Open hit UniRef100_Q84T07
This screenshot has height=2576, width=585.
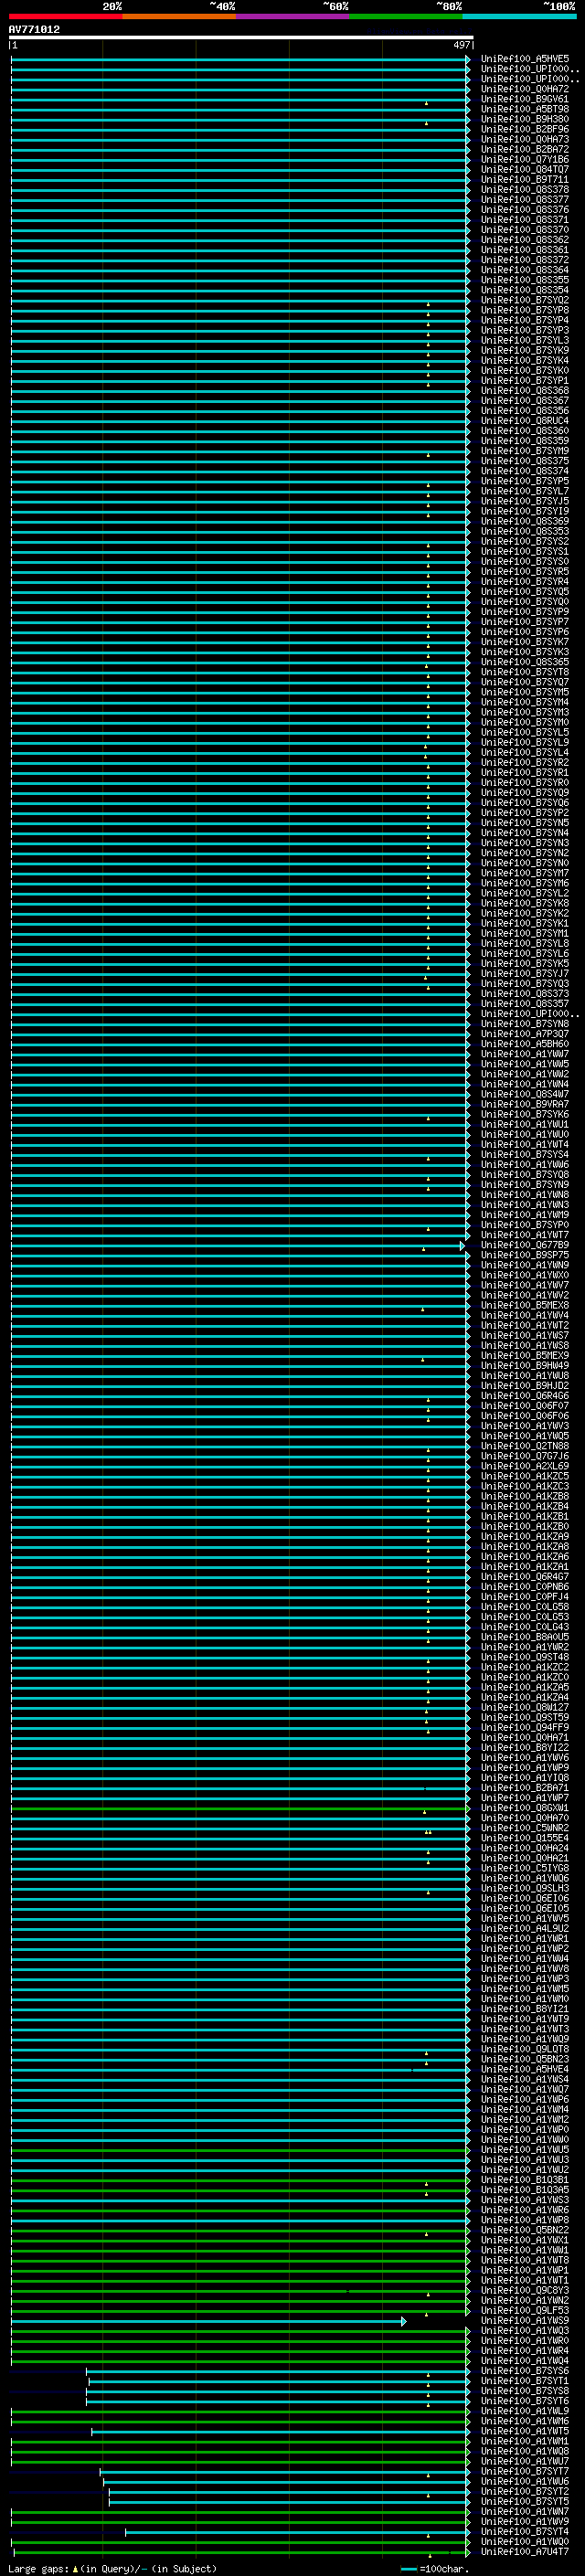coord(525,169)
